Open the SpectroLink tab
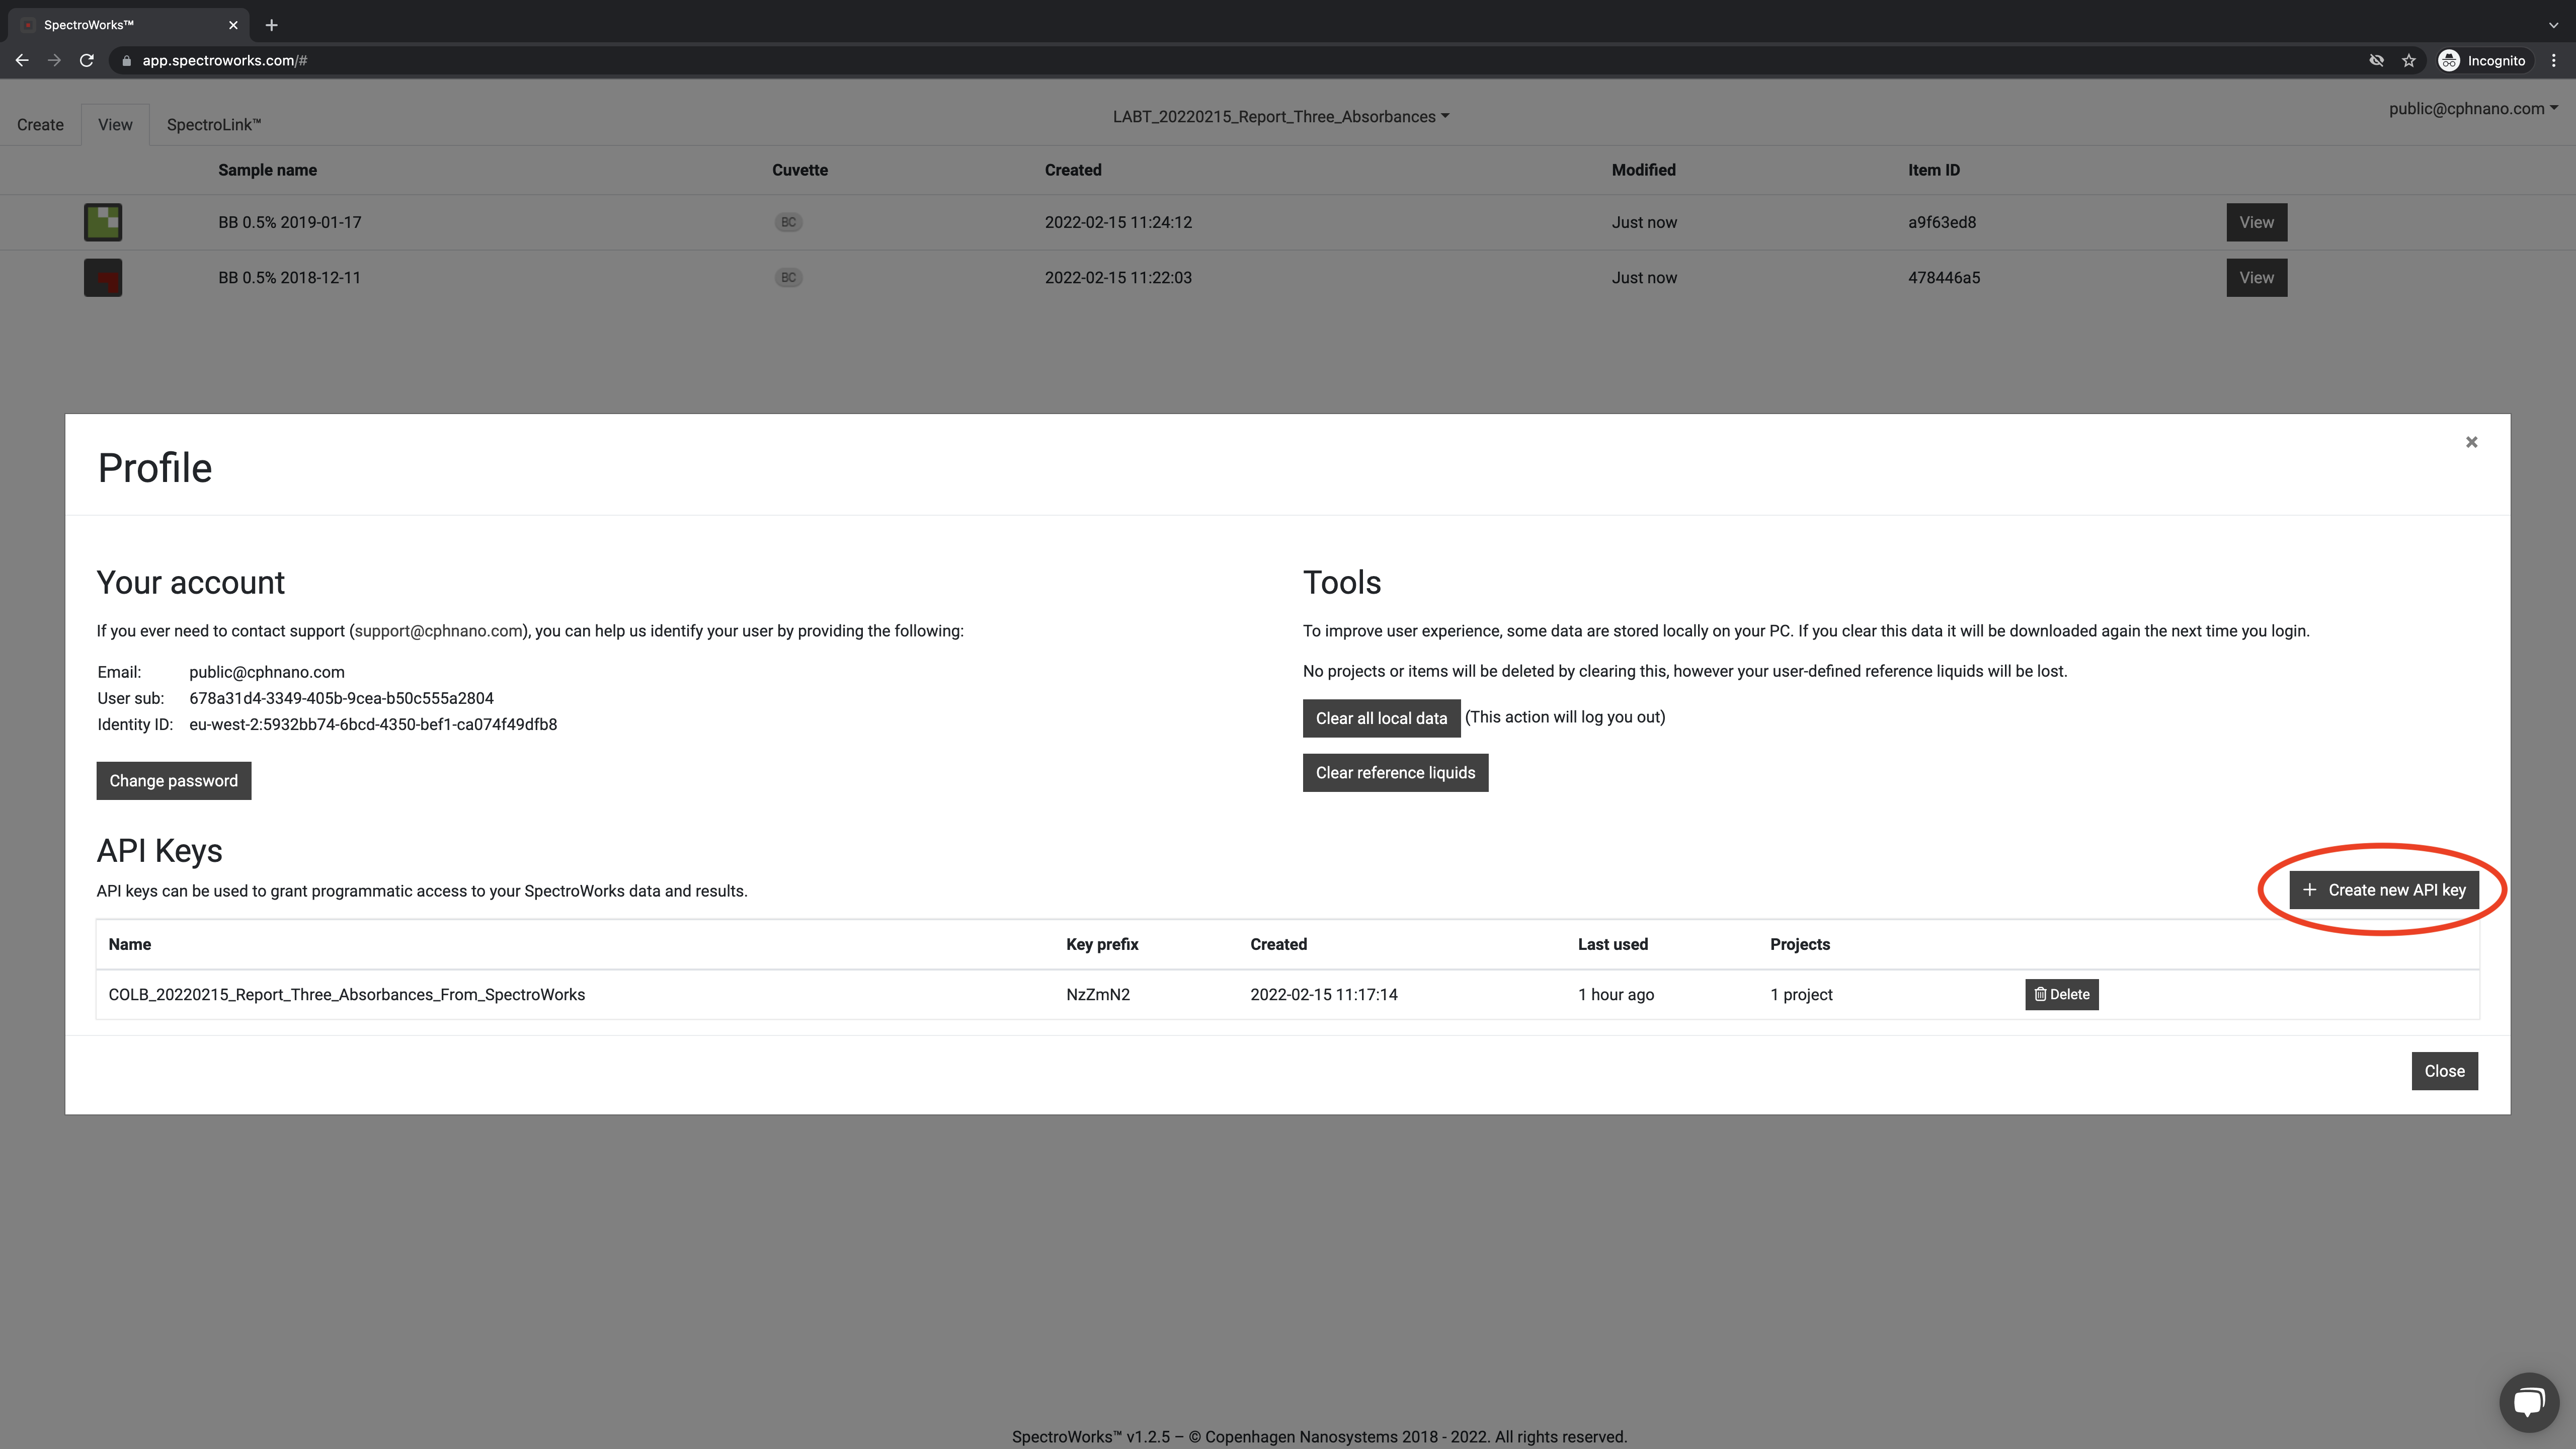 [213, 125]
